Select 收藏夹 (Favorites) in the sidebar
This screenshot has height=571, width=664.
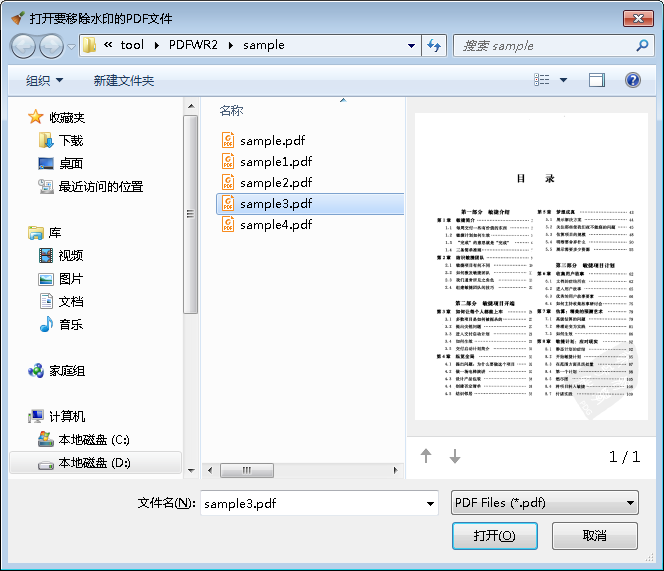(x=67, y=117)
